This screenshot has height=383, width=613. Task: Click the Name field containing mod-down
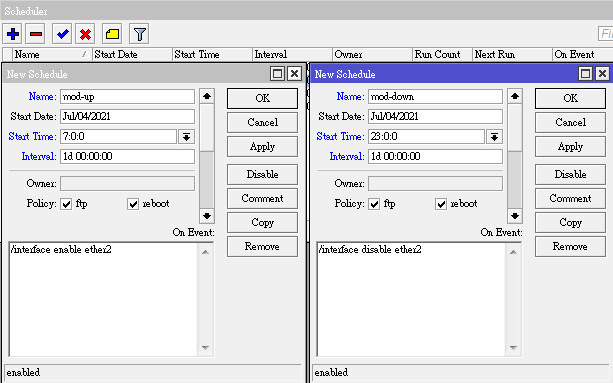[x=435, y=97]
